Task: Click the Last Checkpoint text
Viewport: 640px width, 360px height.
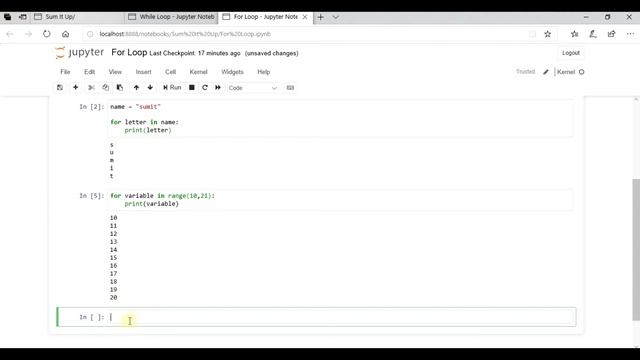Action: pos(195,53)
